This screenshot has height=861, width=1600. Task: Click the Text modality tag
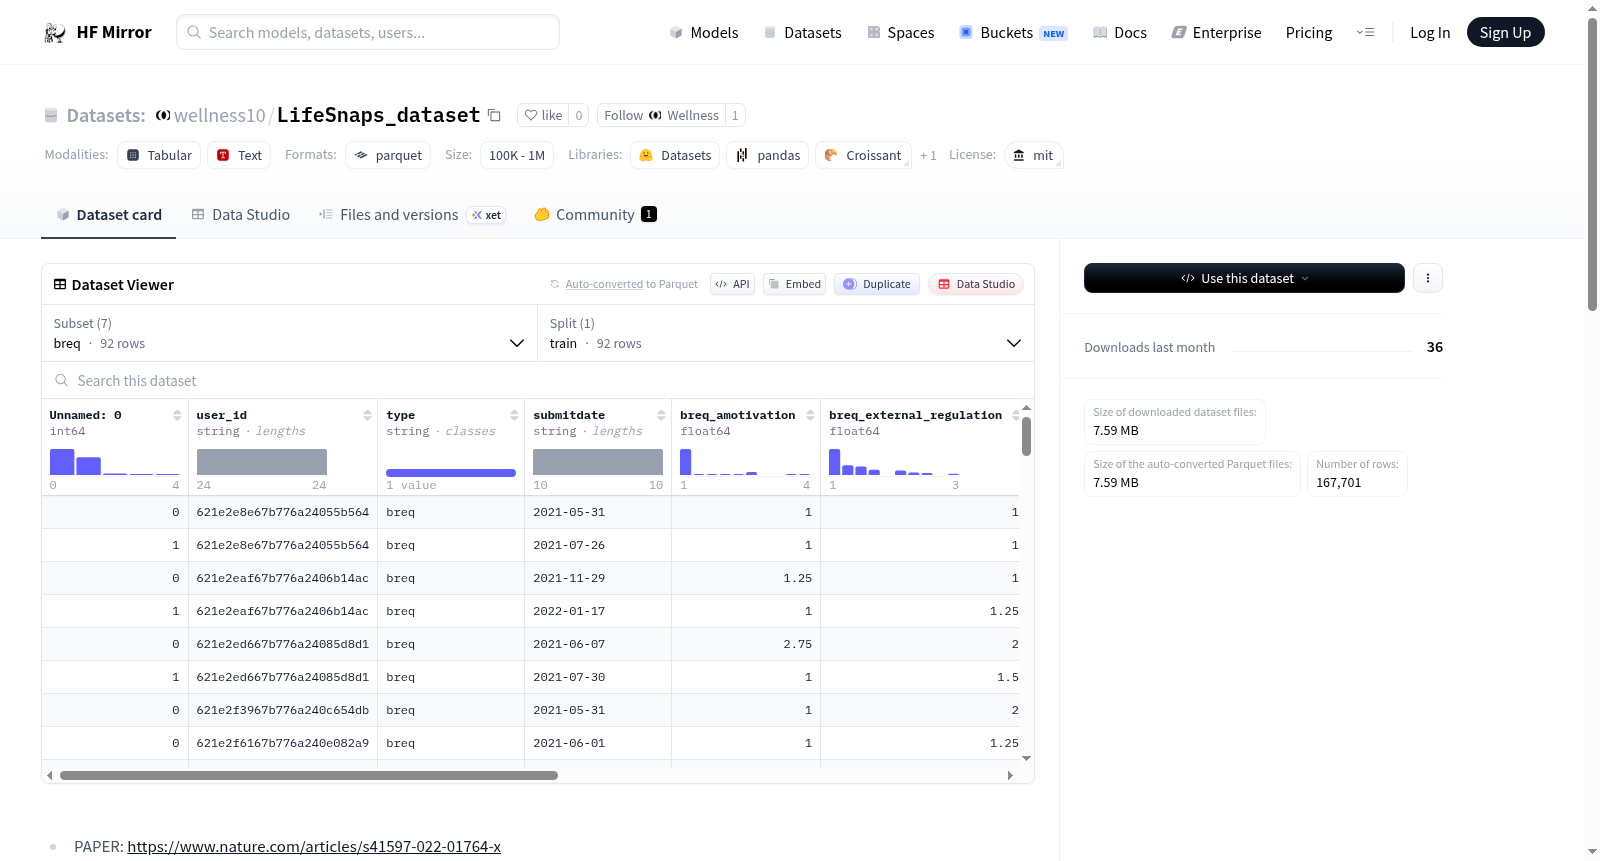click(239, 155)
